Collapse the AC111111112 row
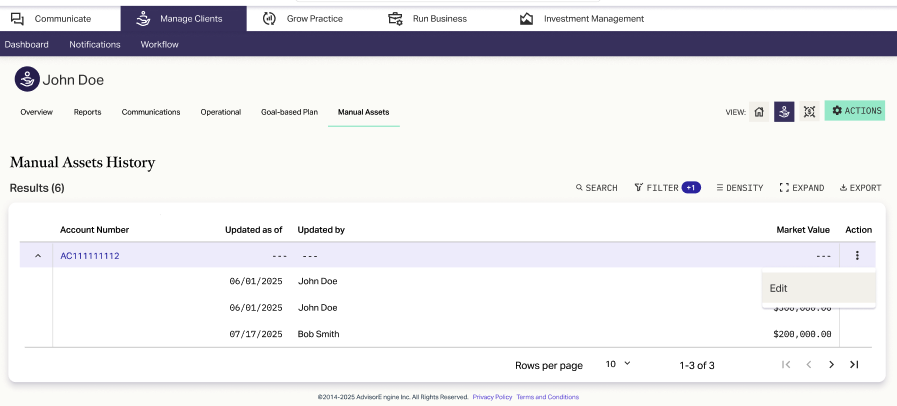 tap(38, 256)
